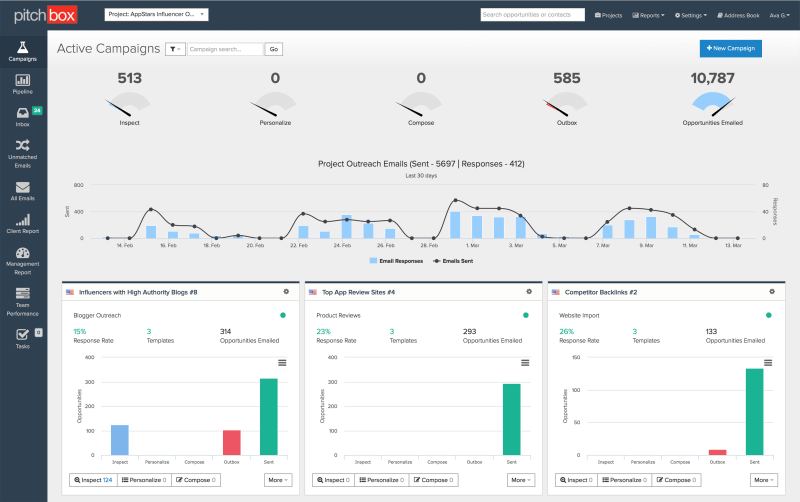Open the Management Report icon
800x502 pixels.
pos(23,253)
